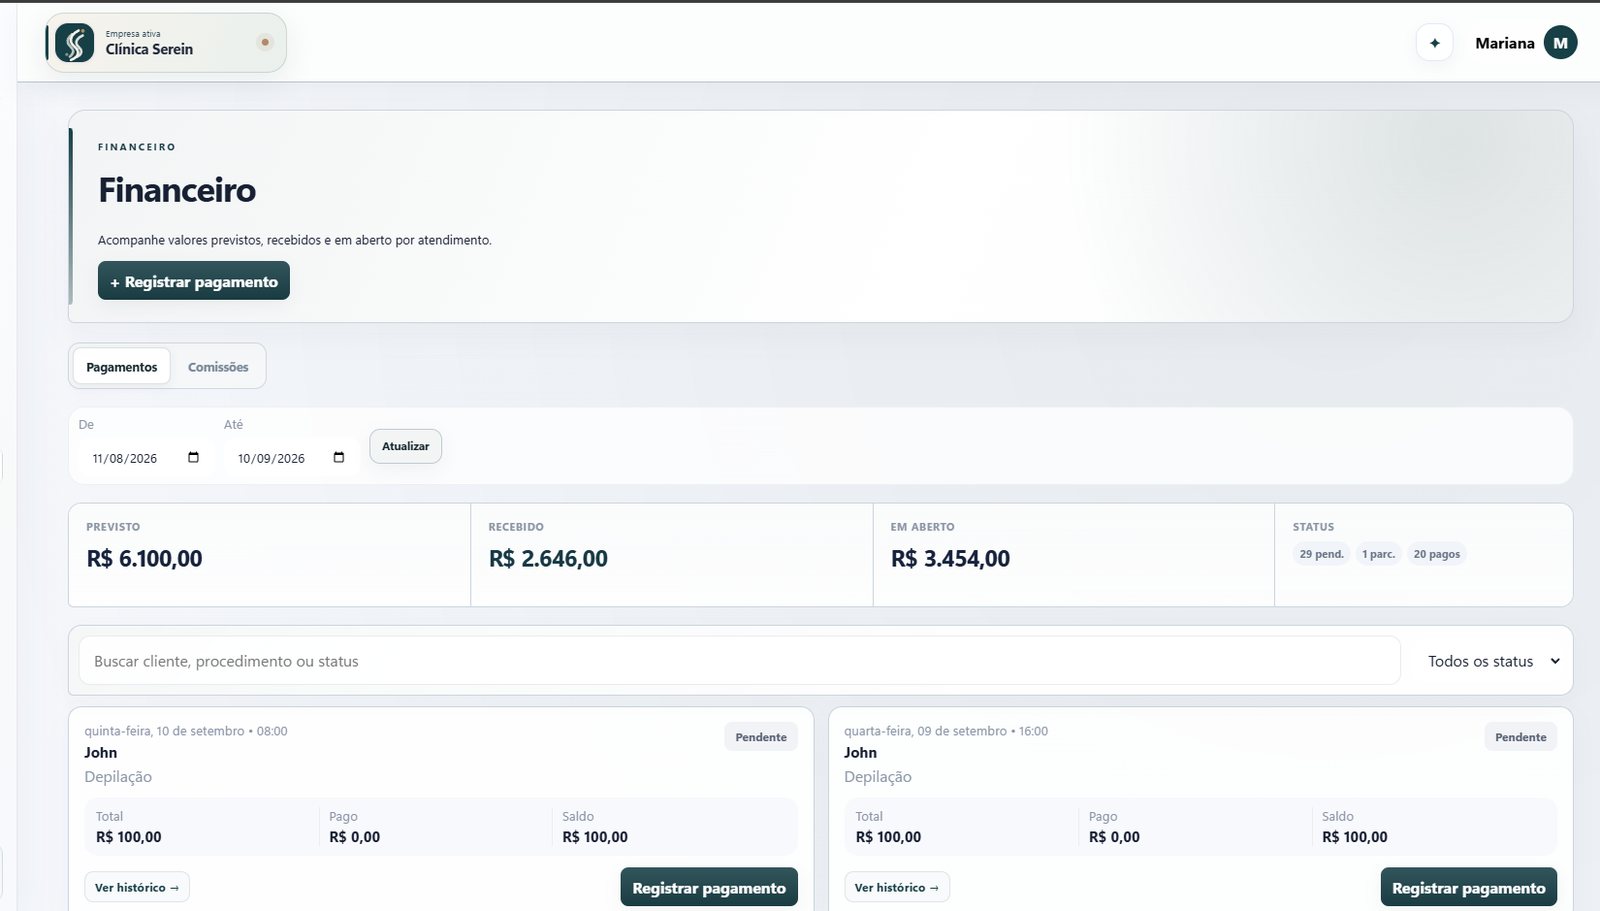Register payment for the 09 de setembro appointment
1600x911 pixels.
pos(1468,887)
